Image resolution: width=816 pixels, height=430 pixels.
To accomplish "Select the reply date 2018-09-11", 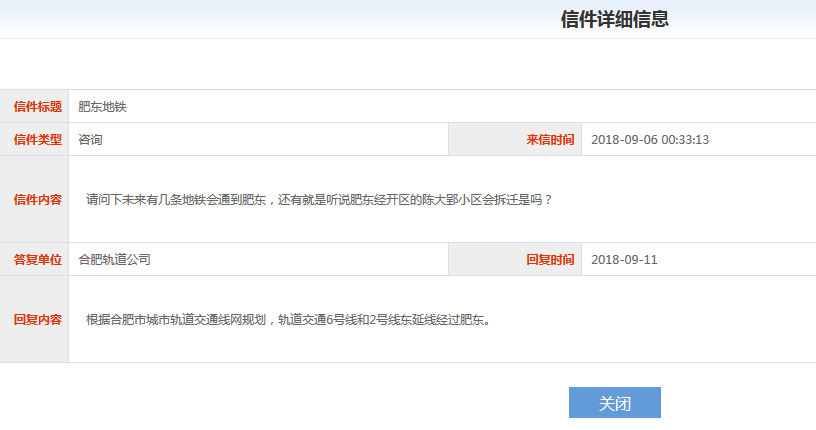I will click(624, 259).
